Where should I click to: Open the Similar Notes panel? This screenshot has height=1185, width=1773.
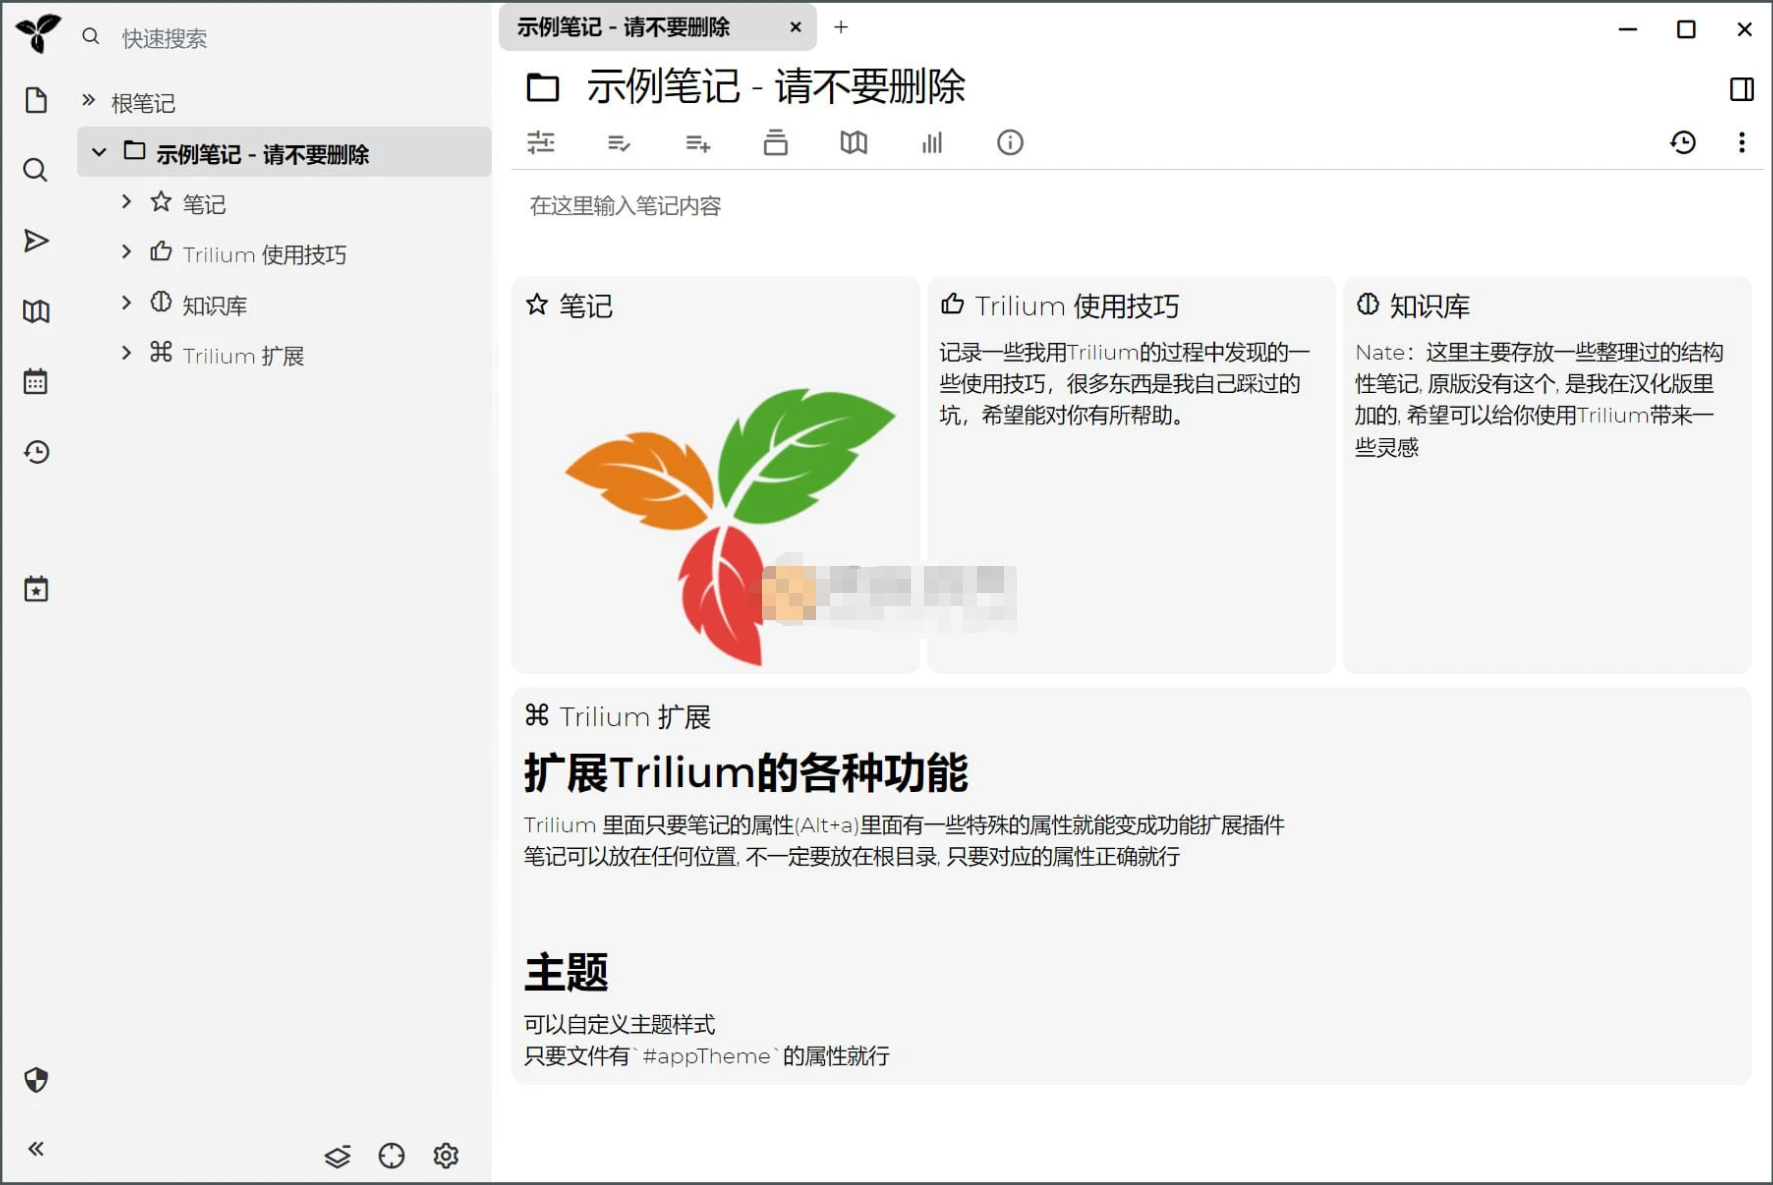[931, 143]
